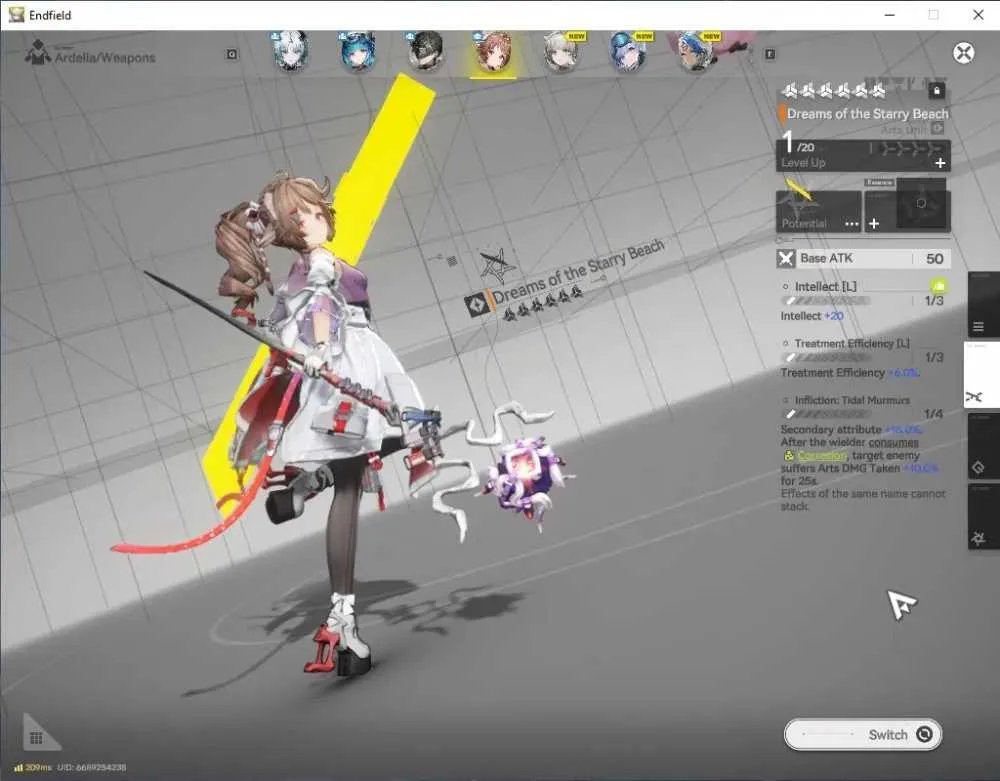This screenshot has width=1000, height=781.
Task: Open the highlighted Corrosion keyword link
Action: click(822, 455)
